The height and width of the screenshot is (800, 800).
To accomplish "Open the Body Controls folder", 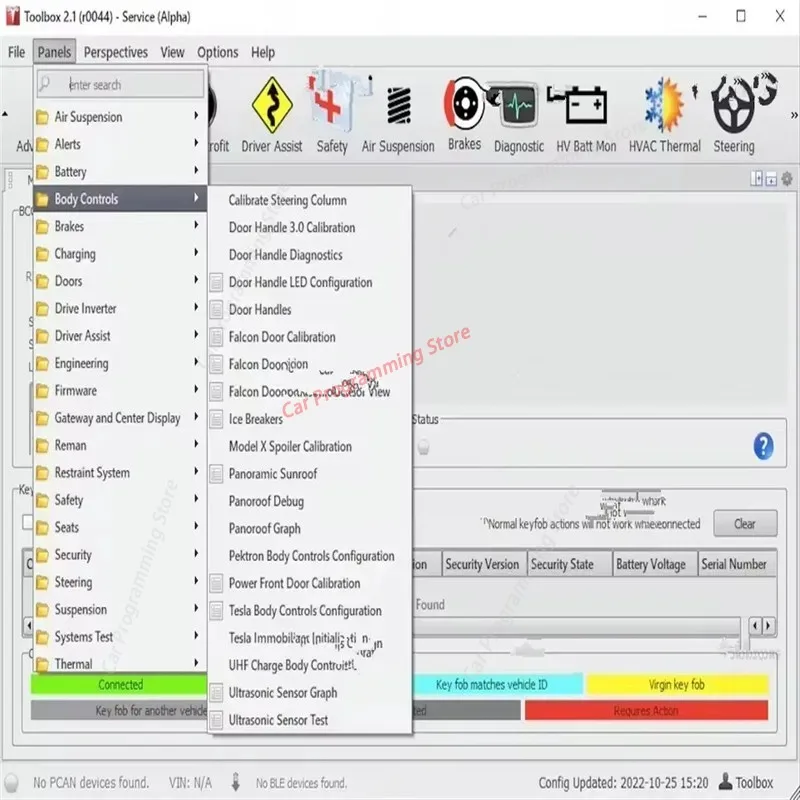I will [x=120, y=198].
